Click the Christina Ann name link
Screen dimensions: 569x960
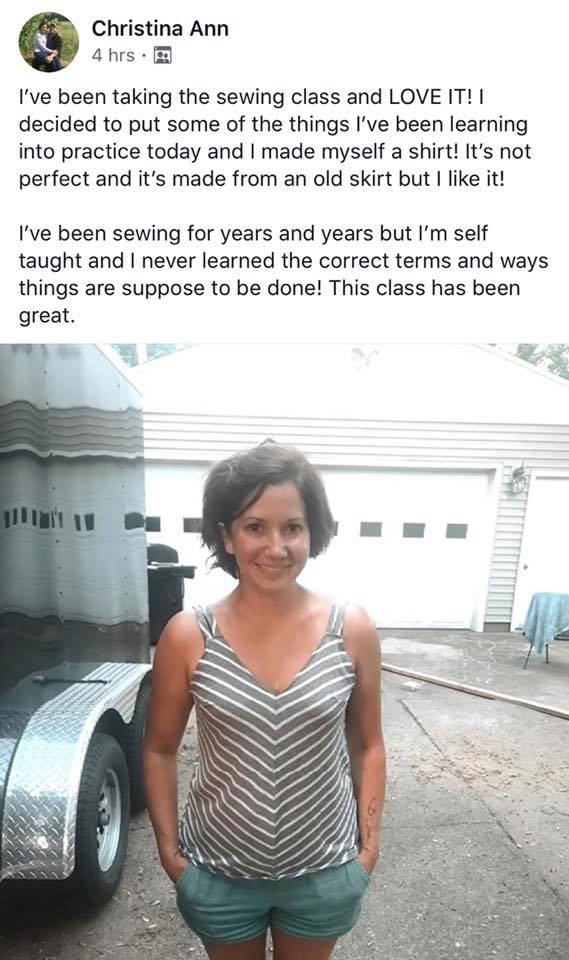(x=160, y=28)
